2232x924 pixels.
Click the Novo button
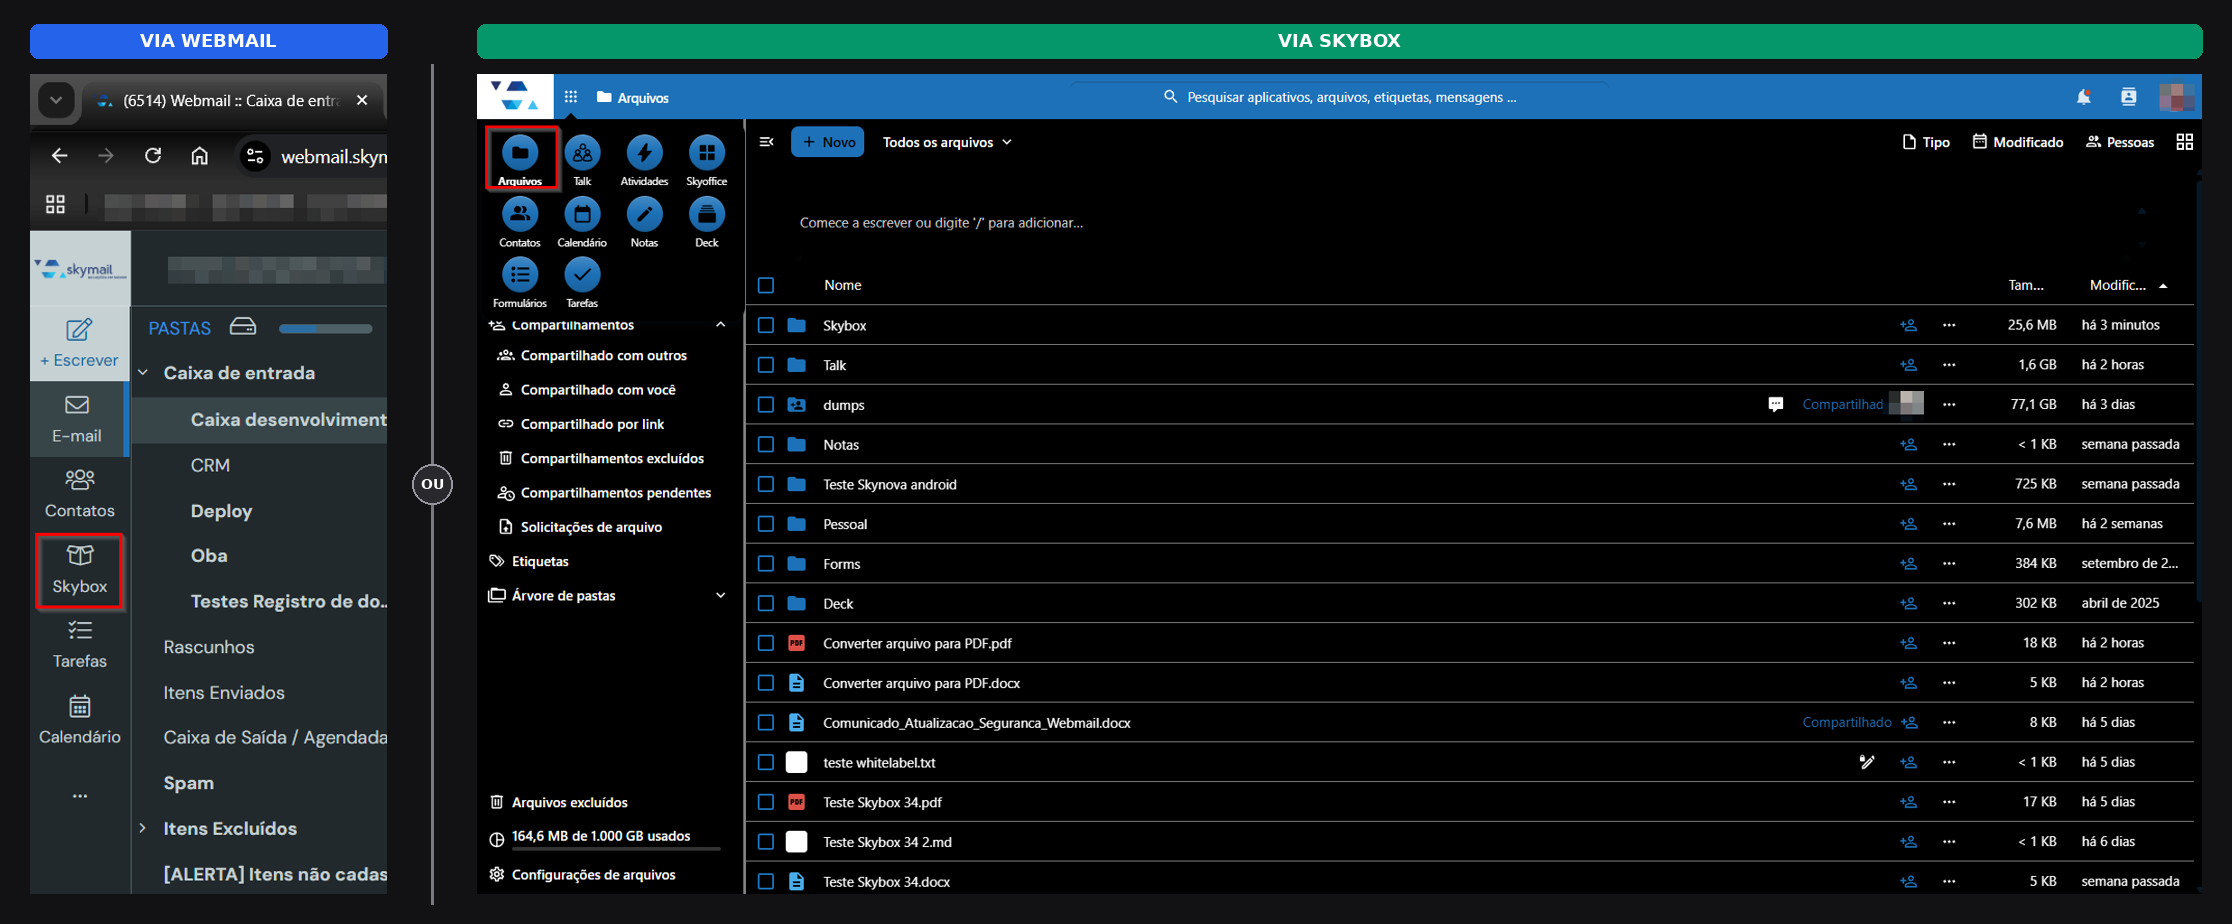(x=828, y=142)
